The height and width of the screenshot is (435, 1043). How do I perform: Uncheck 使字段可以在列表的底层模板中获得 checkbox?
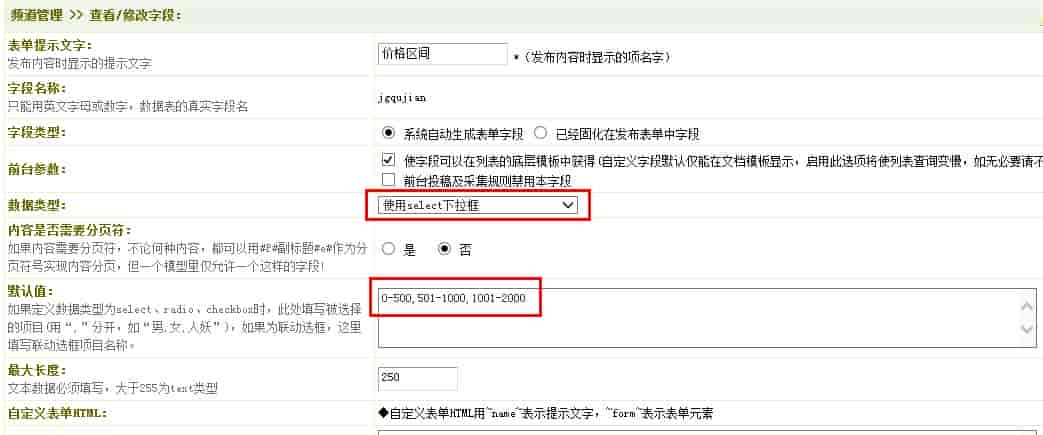pyautogui.click(x=388, y=161)
